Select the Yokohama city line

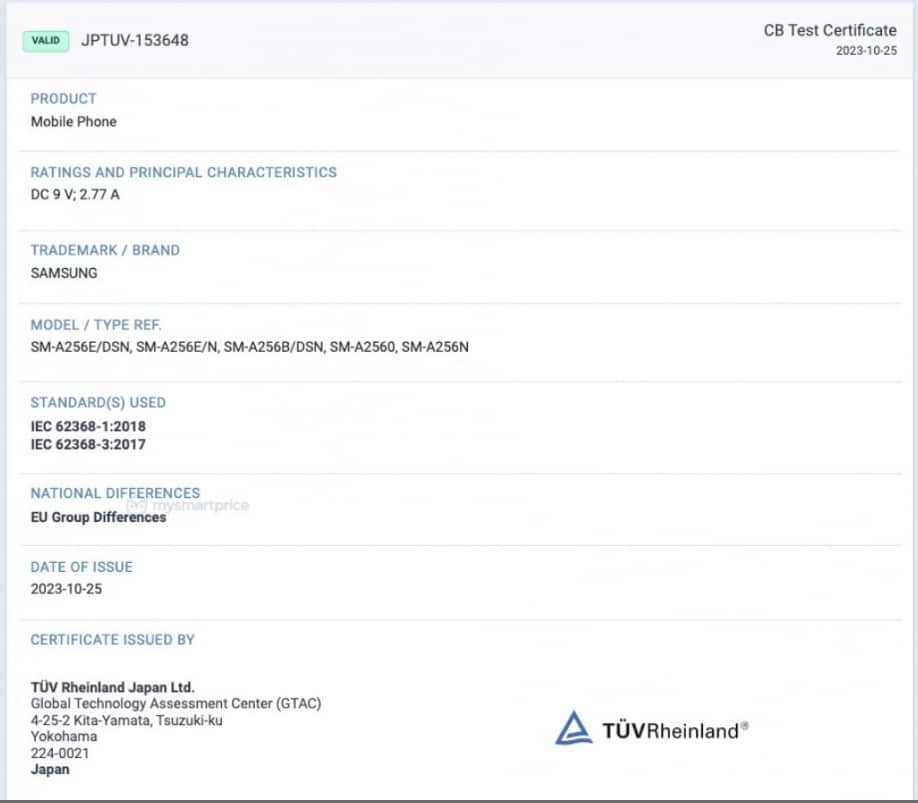[x=64, y=736]
